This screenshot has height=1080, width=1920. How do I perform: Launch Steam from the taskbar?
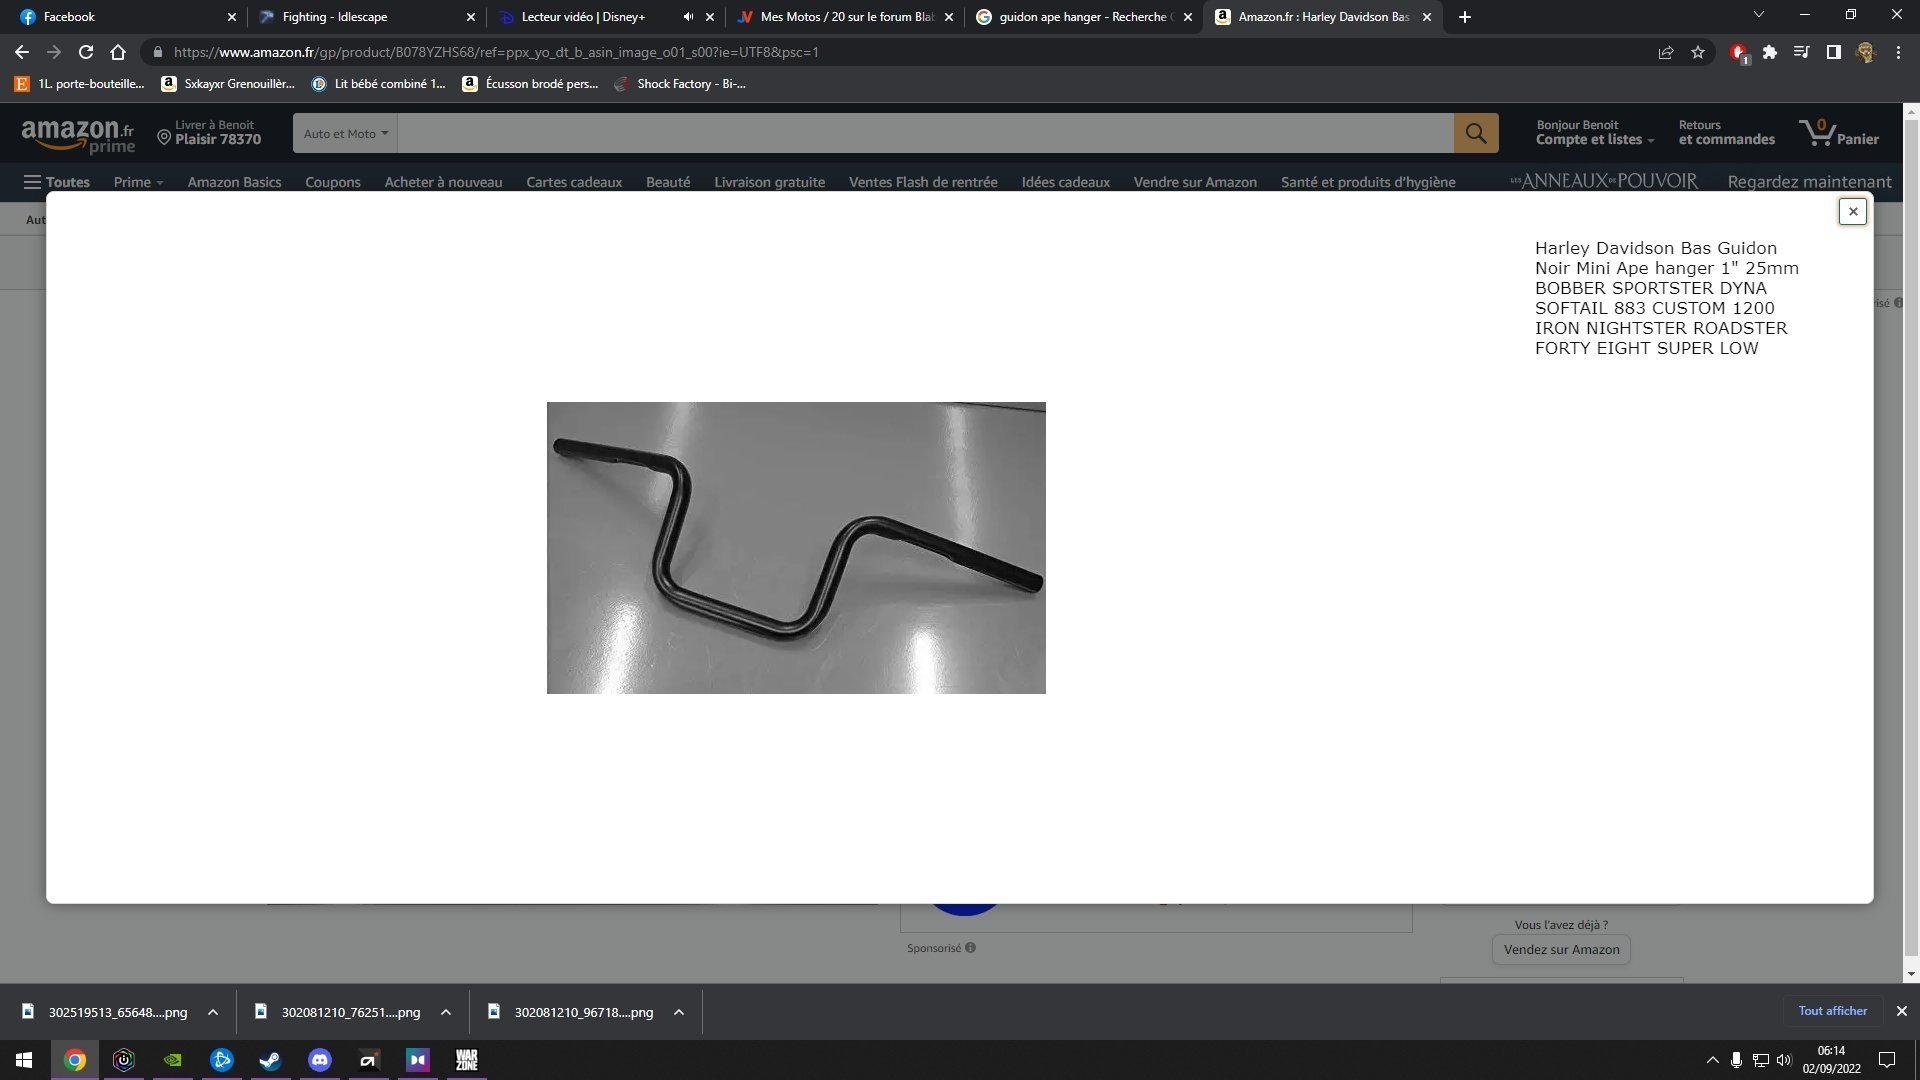pyautogui.click(x=270, y=1060)
